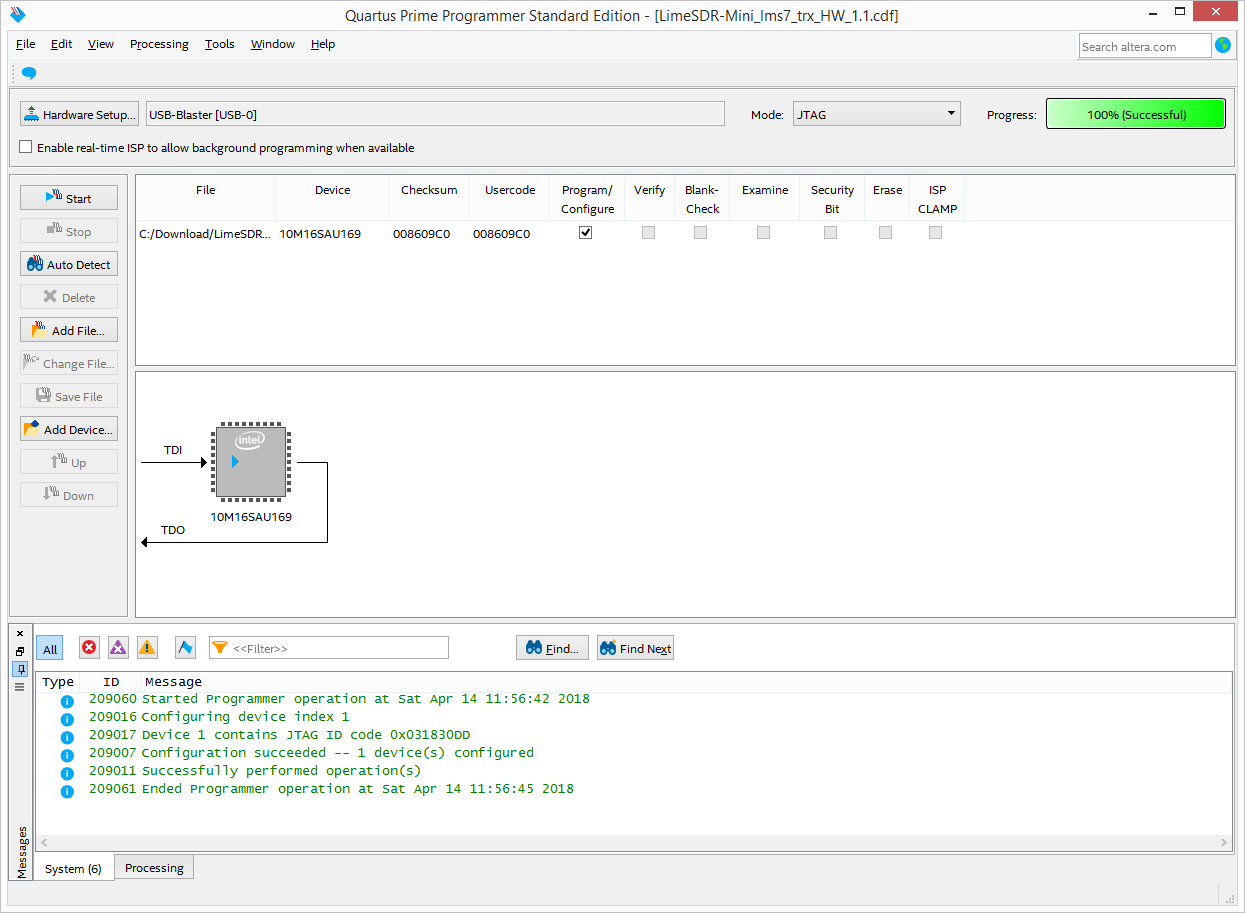Click the messages horizontal scrollbar left arrow
This screenshot has width=1245, height=913.
(x=44, y=842)
